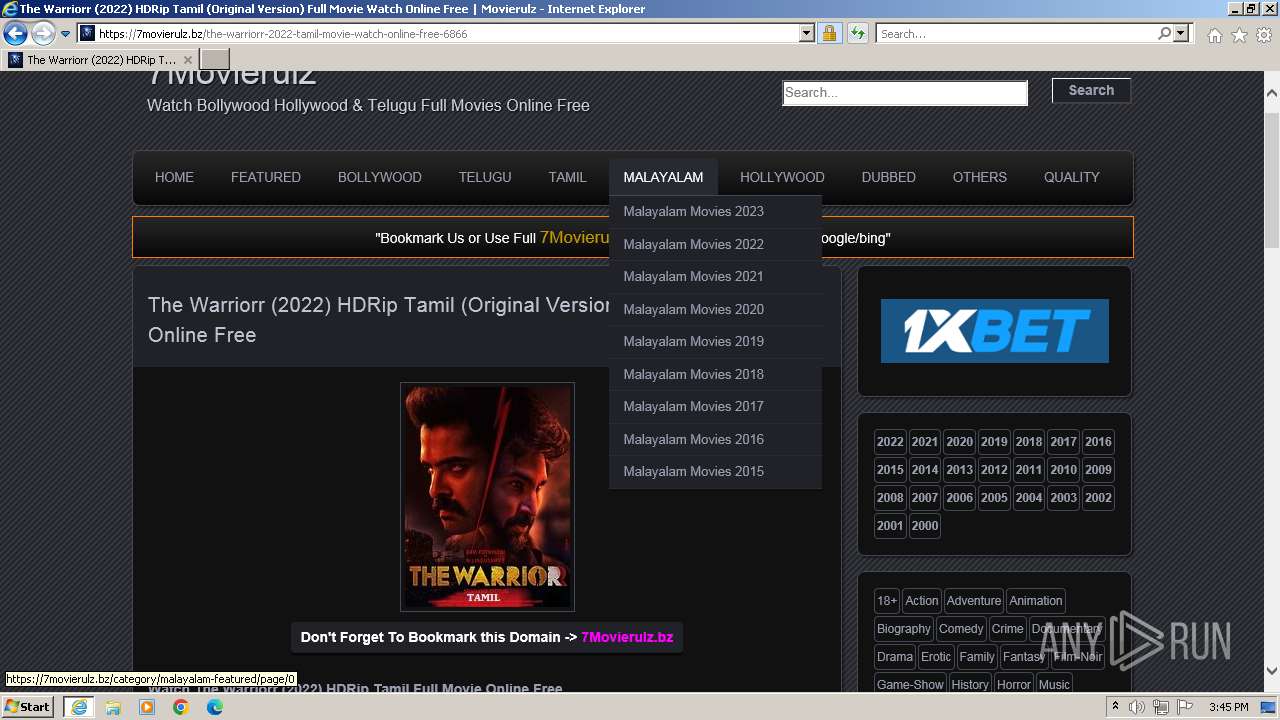Open the Edge taskbar icon

[x=215, y=707]
